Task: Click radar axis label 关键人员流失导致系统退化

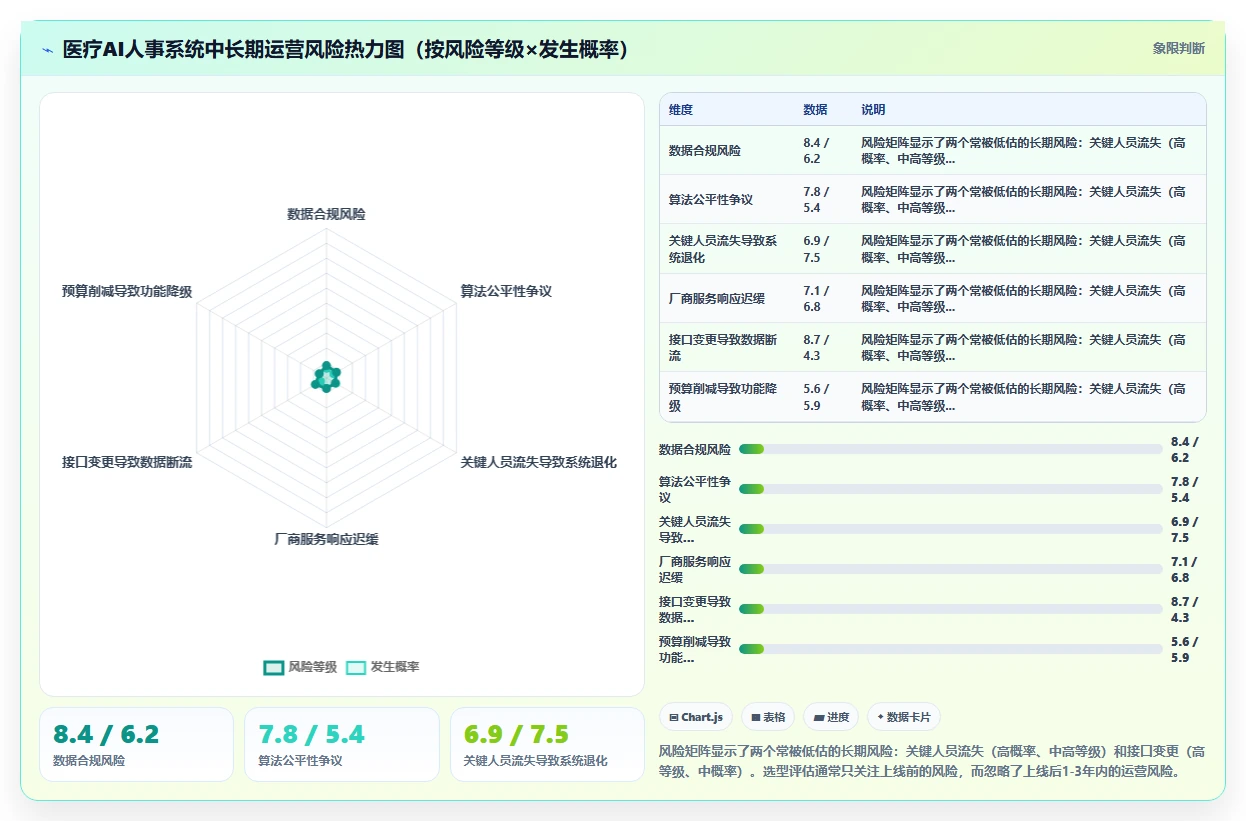Action: [538, 462]
